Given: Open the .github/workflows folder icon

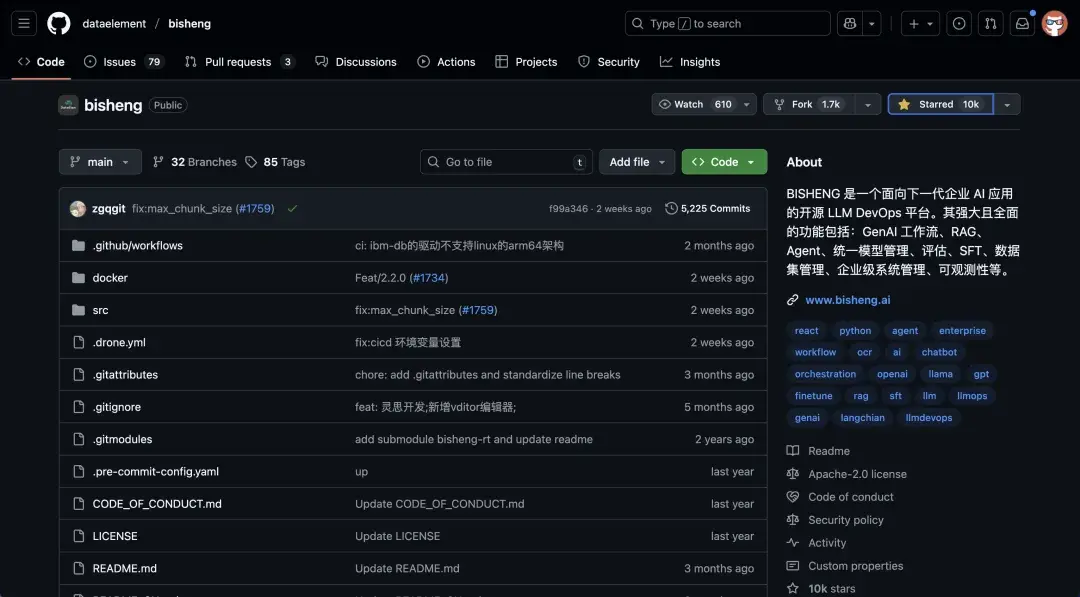Looking at the screenshot, I should (81, 244).
